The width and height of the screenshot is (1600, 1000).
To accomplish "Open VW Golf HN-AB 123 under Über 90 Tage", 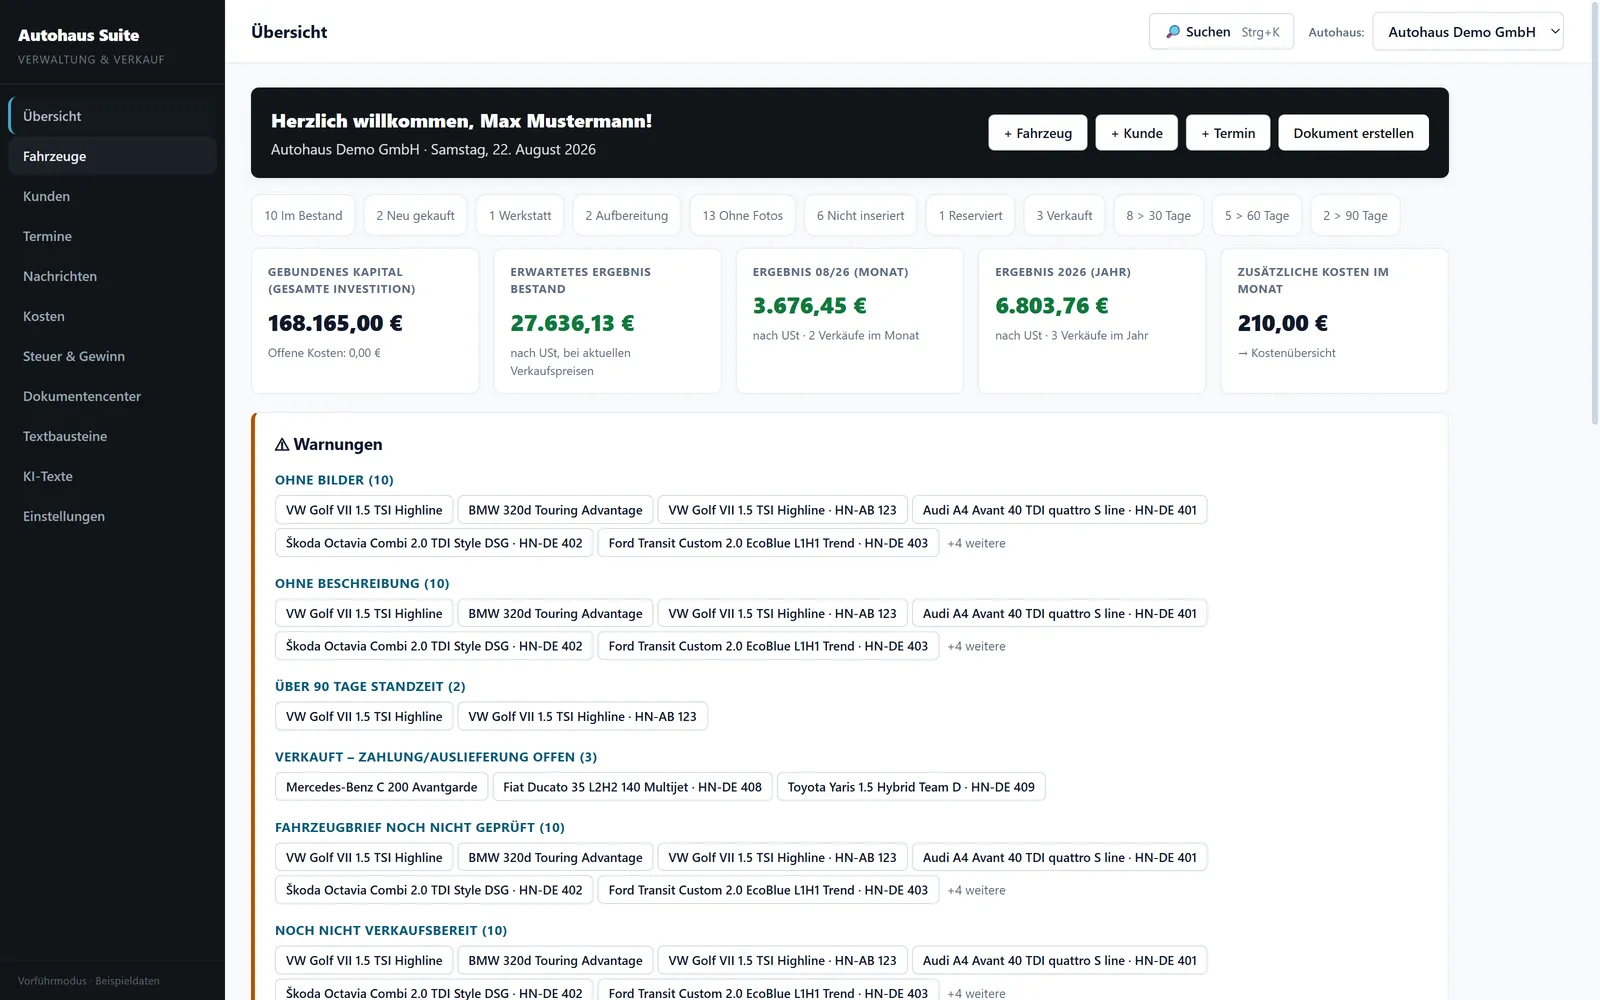I will pos(582,716).
